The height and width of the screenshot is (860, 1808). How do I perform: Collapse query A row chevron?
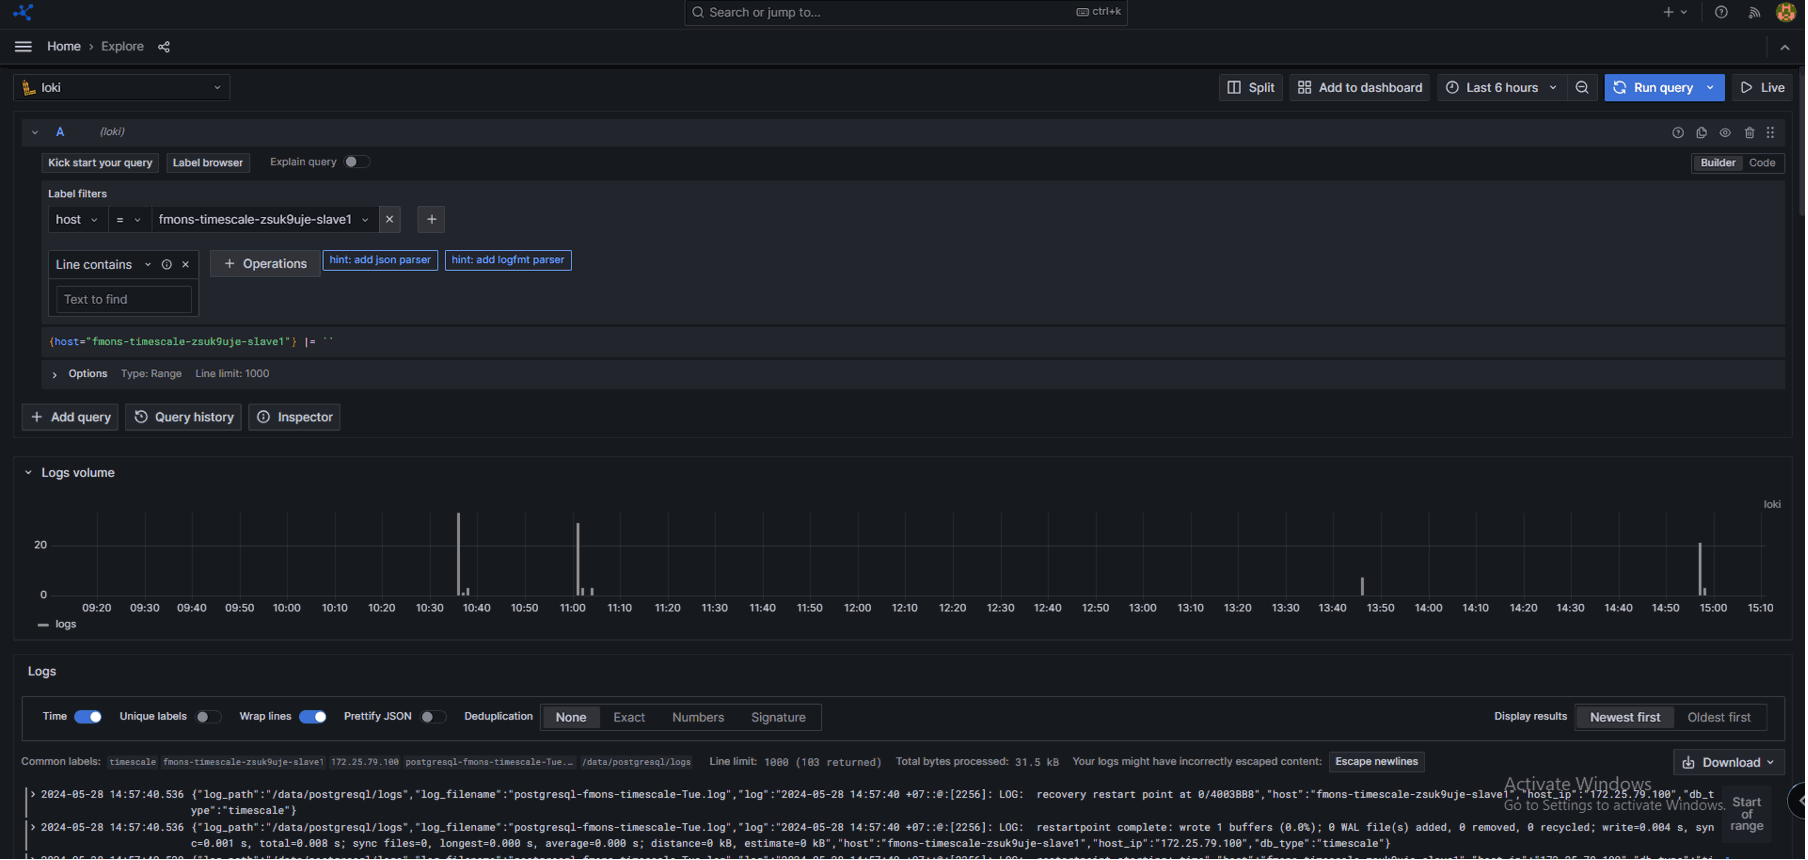click(35, 132)
